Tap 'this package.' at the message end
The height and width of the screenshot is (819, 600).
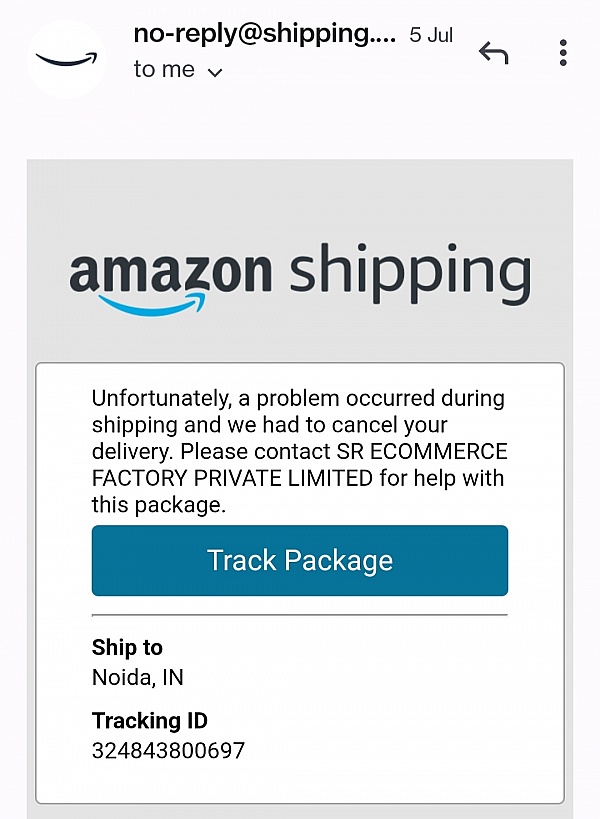point(159,505)
